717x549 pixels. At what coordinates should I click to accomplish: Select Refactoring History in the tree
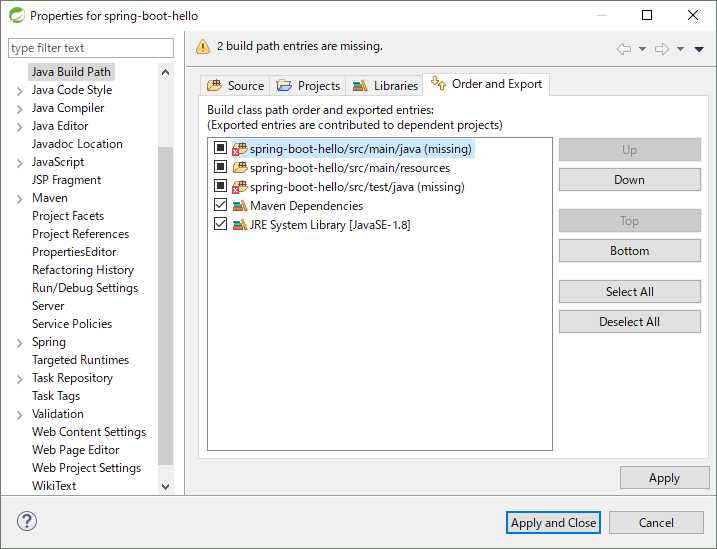click(83, 270)
